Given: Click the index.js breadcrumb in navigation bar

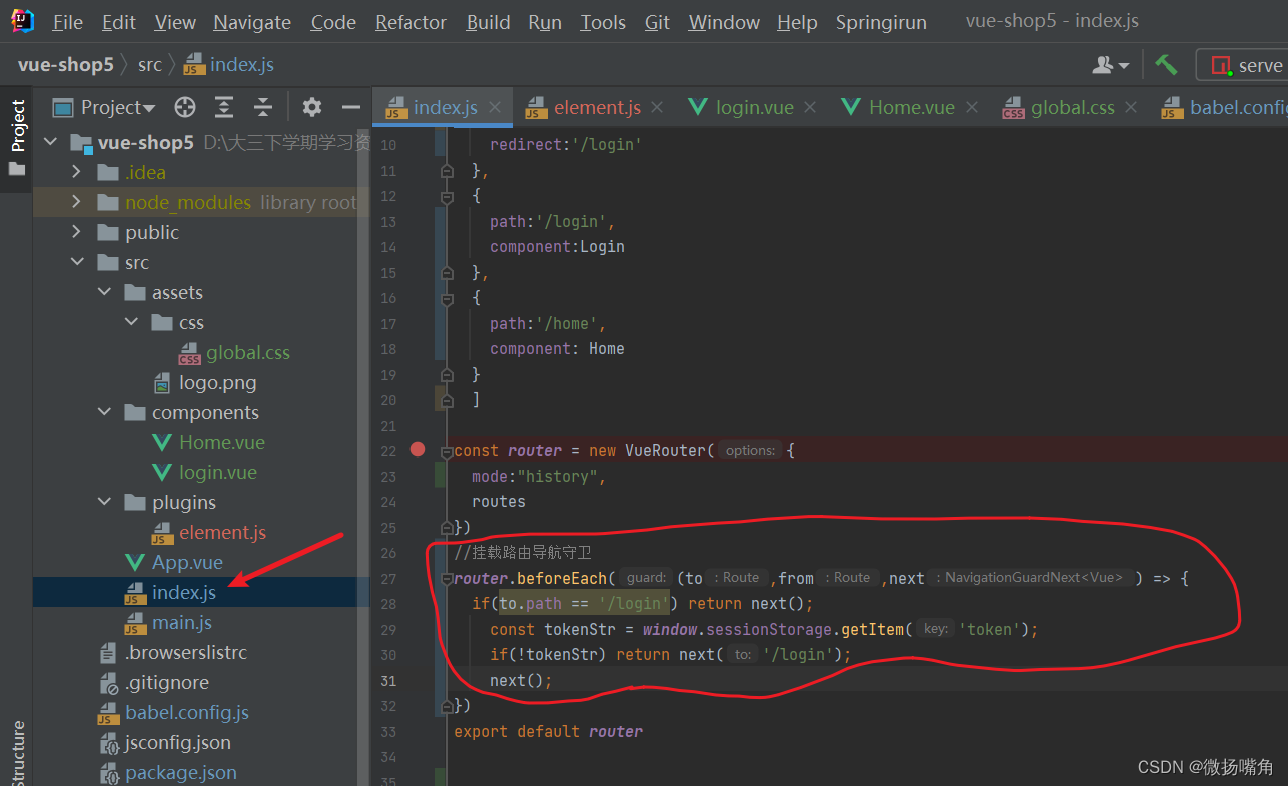Looking at the screenshot, I should click(x=228, y=65).
